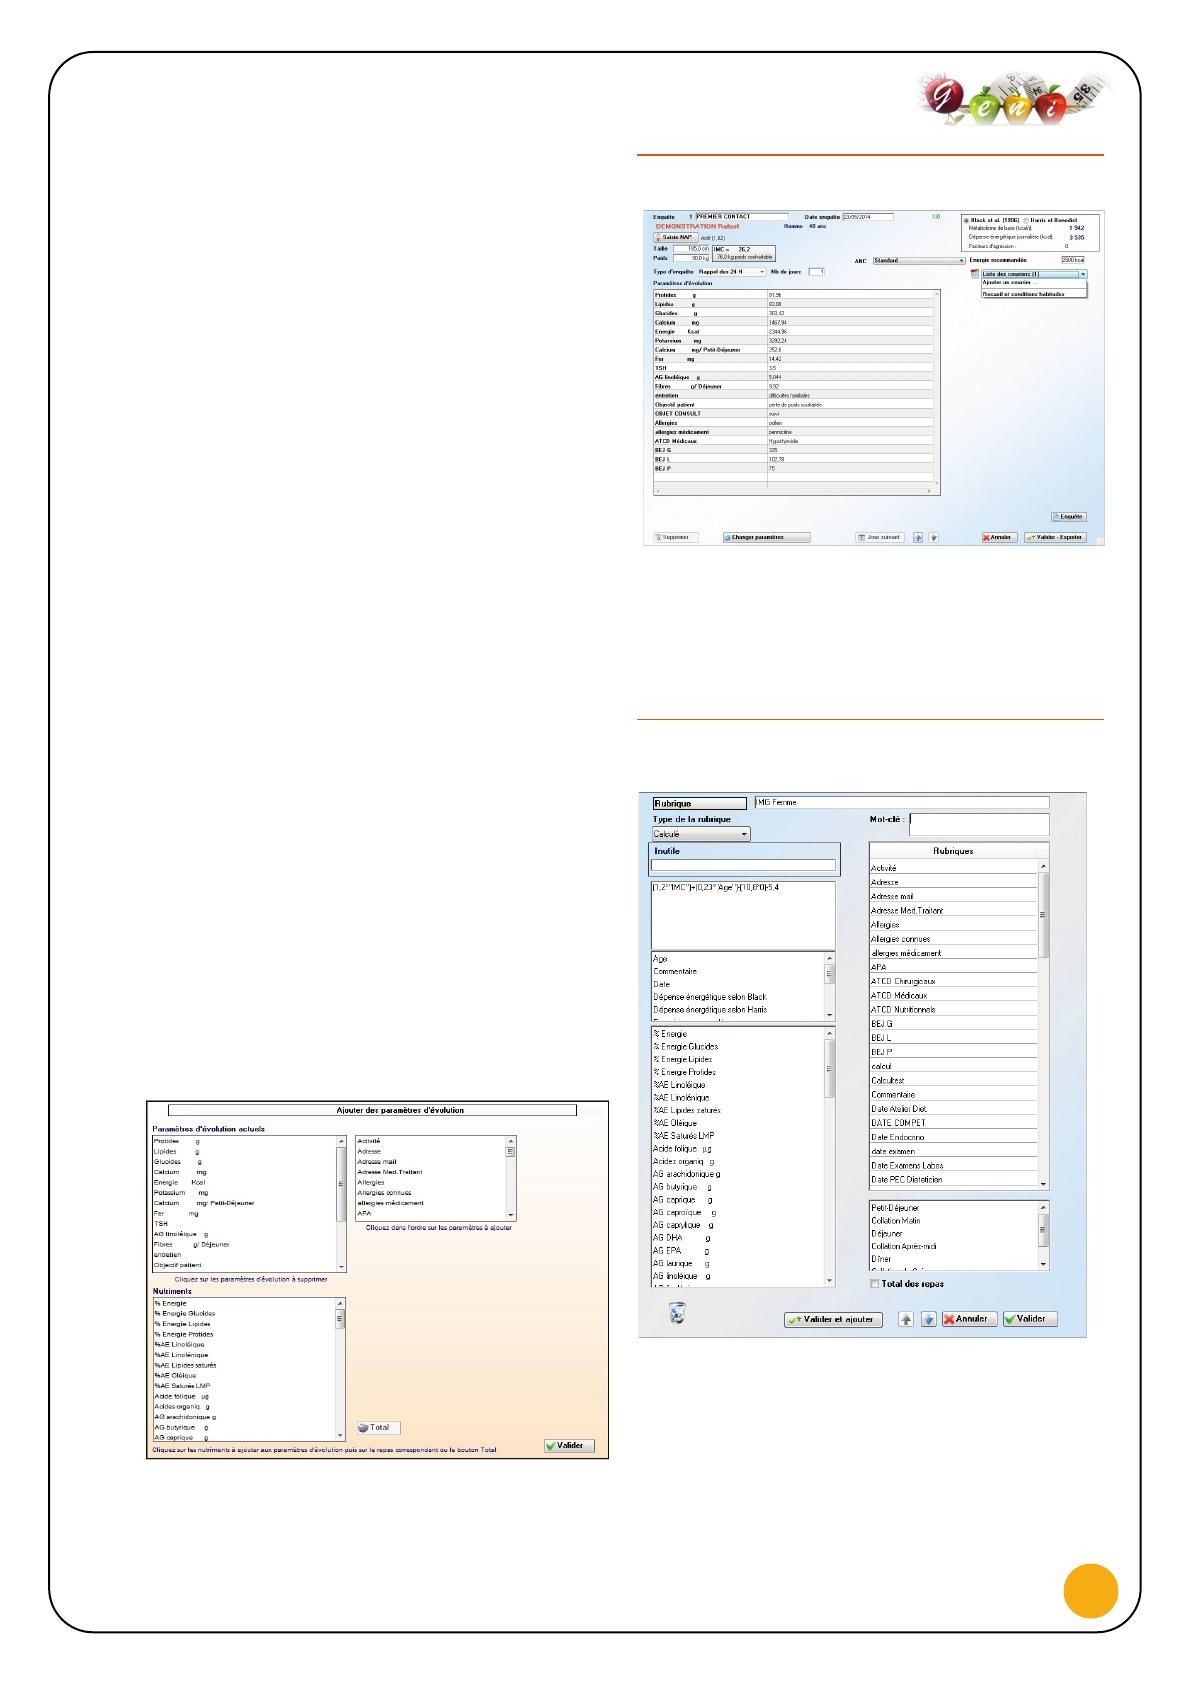Click the formula text area in Rubrique dialog

[743, 913]
